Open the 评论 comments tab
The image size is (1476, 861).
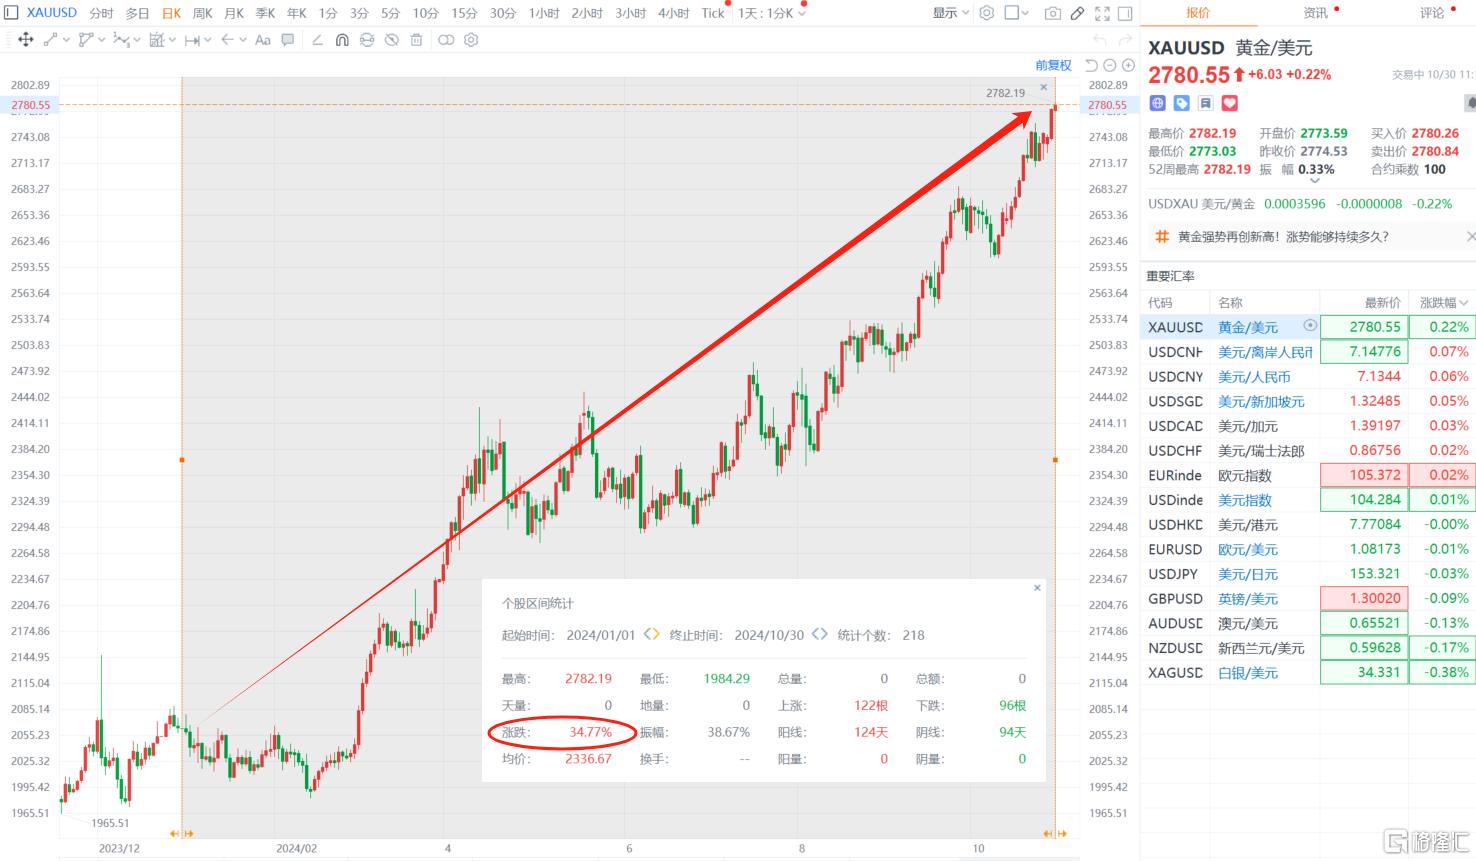(x=1432, y=13)
